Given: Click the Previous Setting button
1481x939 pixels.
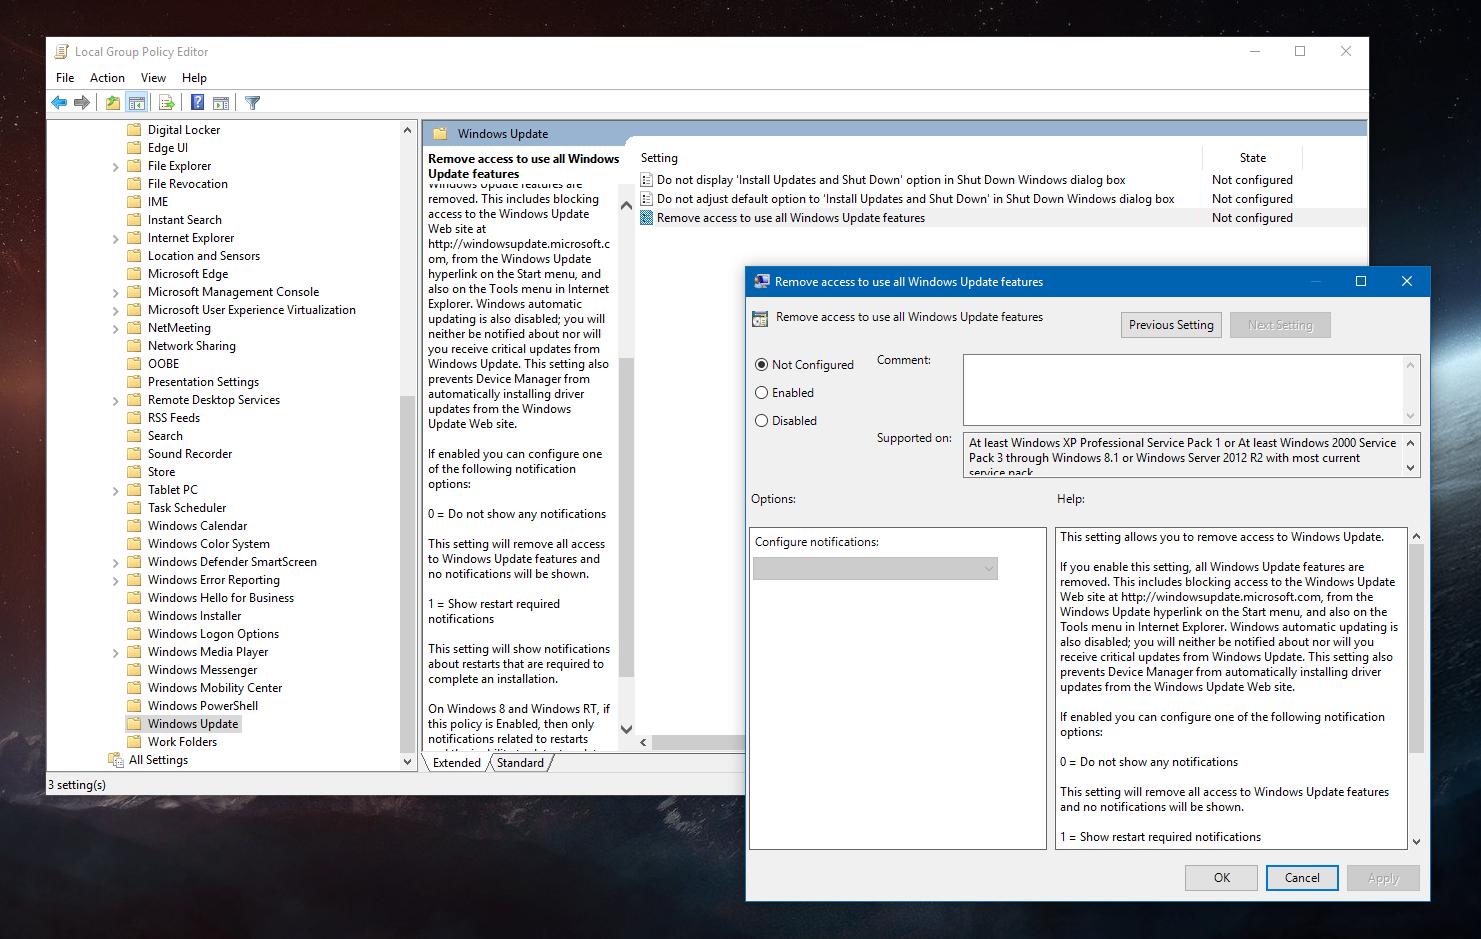Looking at the screenshot, I should (1171, 325).
